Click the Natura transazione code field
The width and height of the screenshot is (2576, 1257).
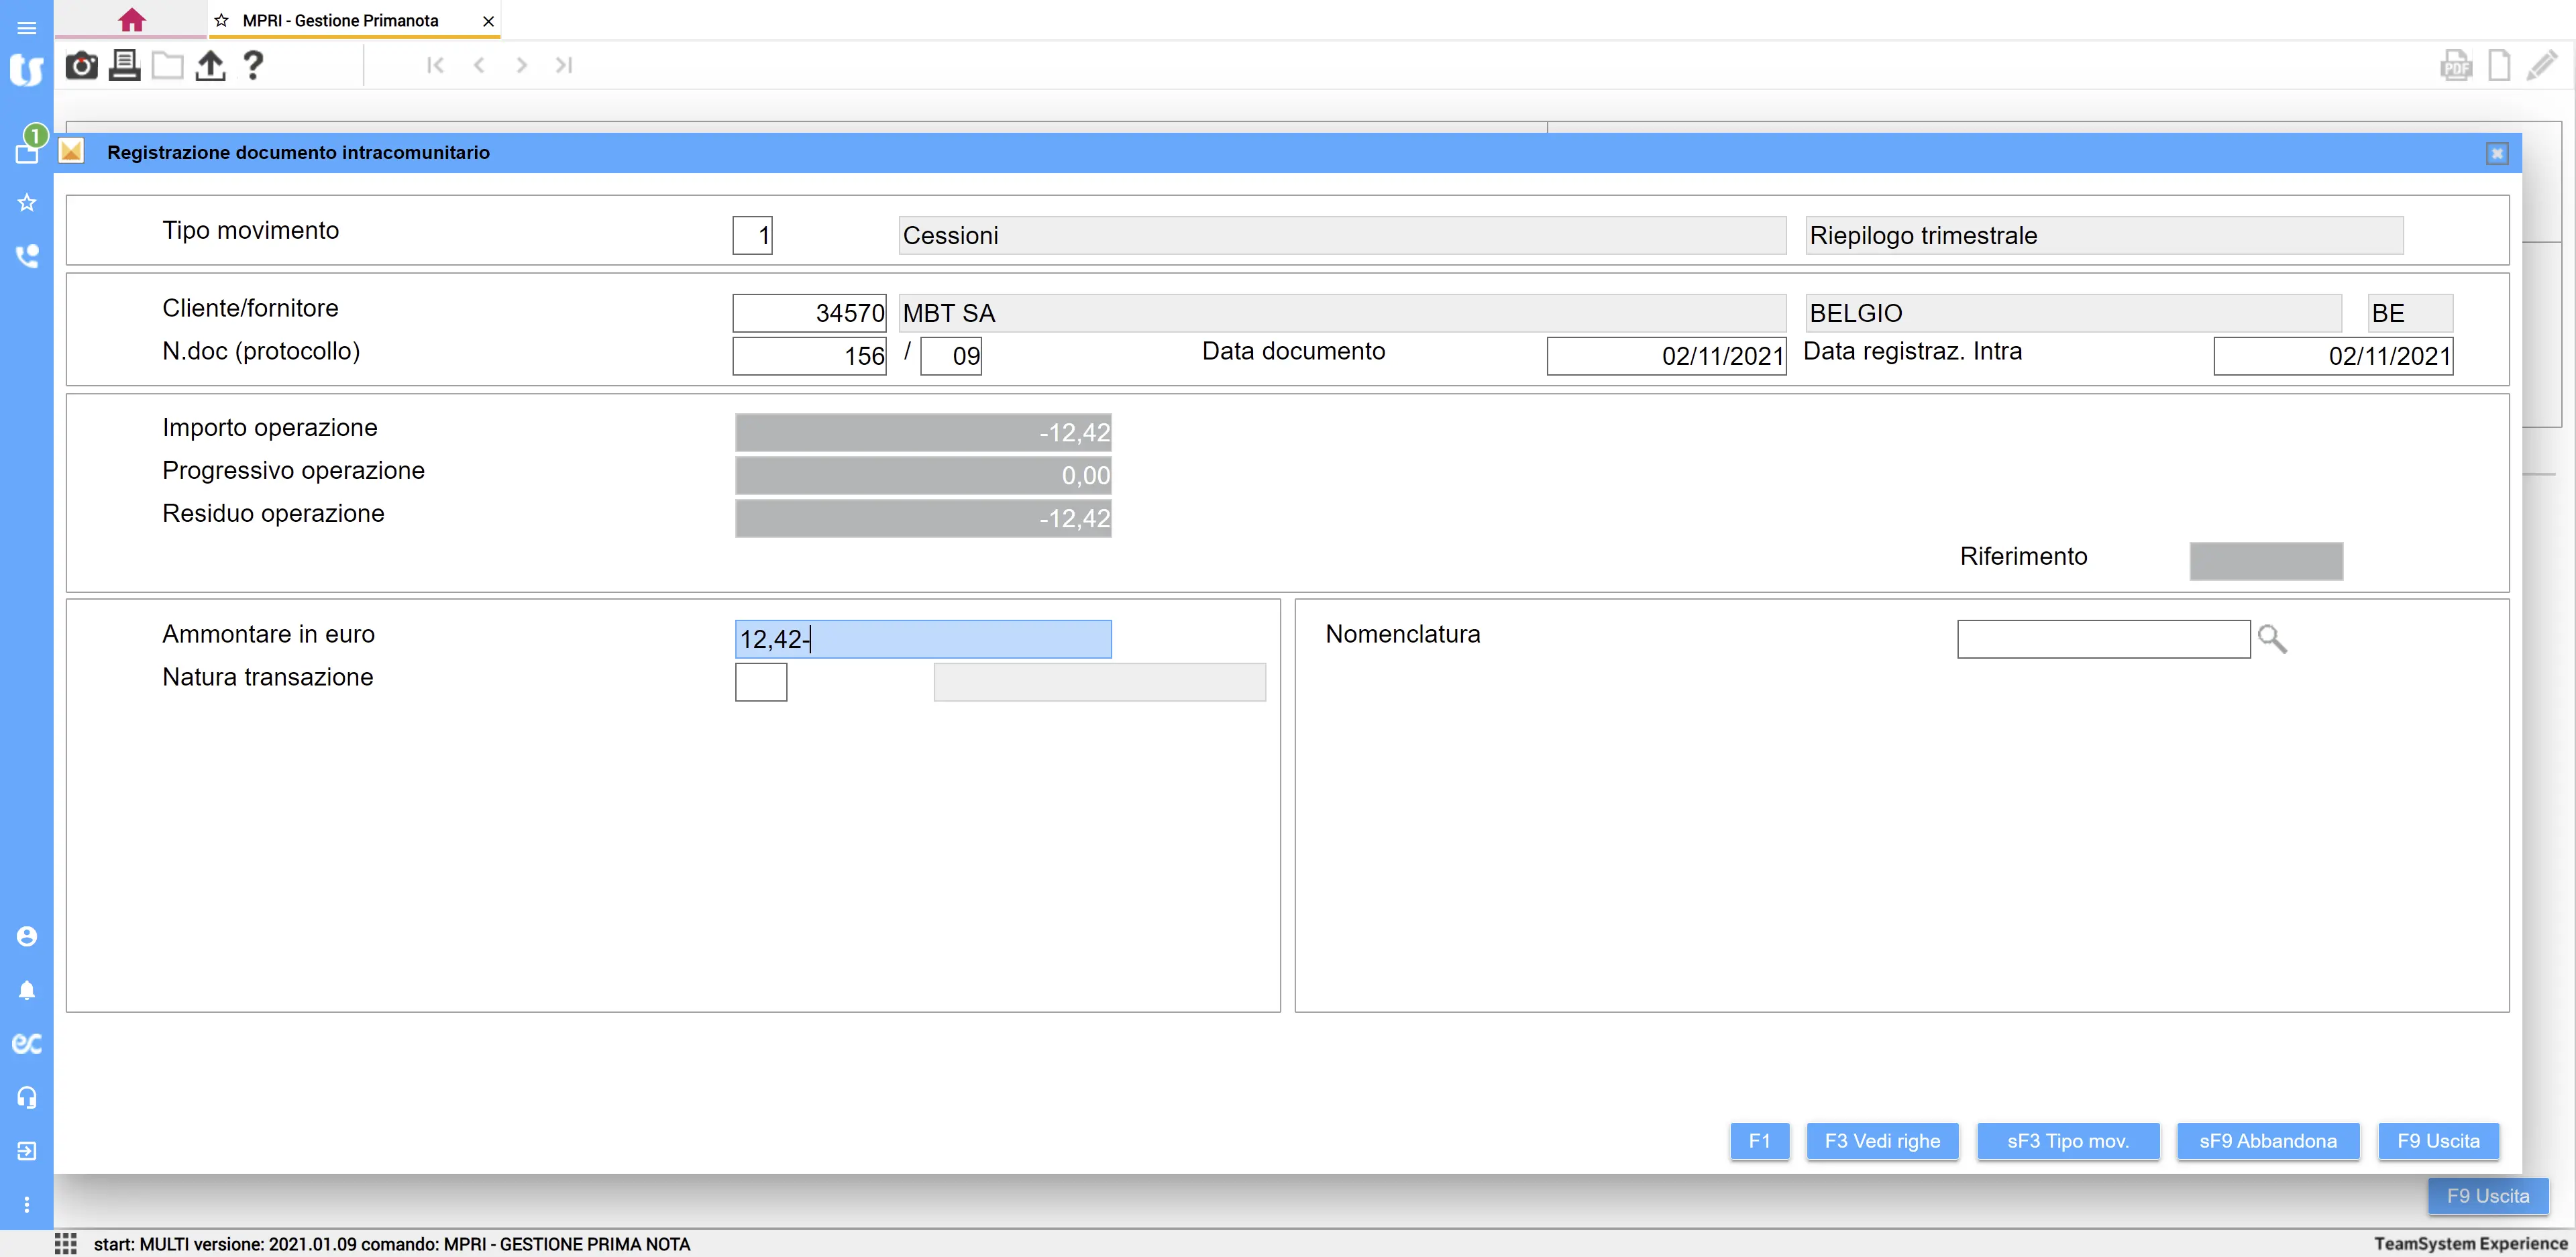click(760, 682)
